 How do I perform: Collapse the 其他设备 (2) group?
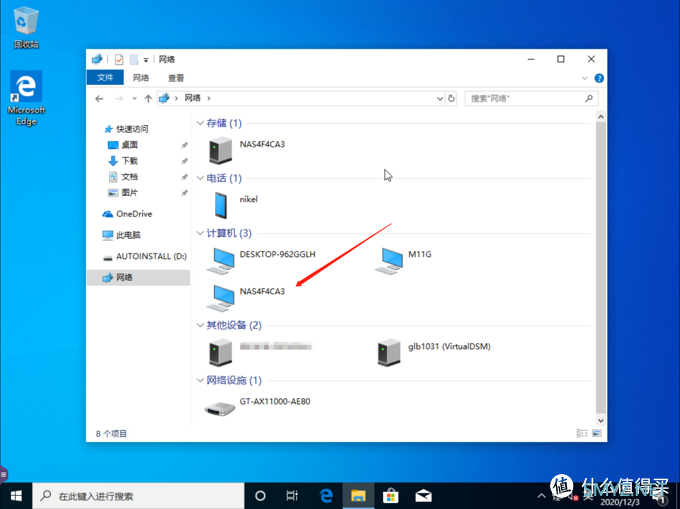[200, 325]
